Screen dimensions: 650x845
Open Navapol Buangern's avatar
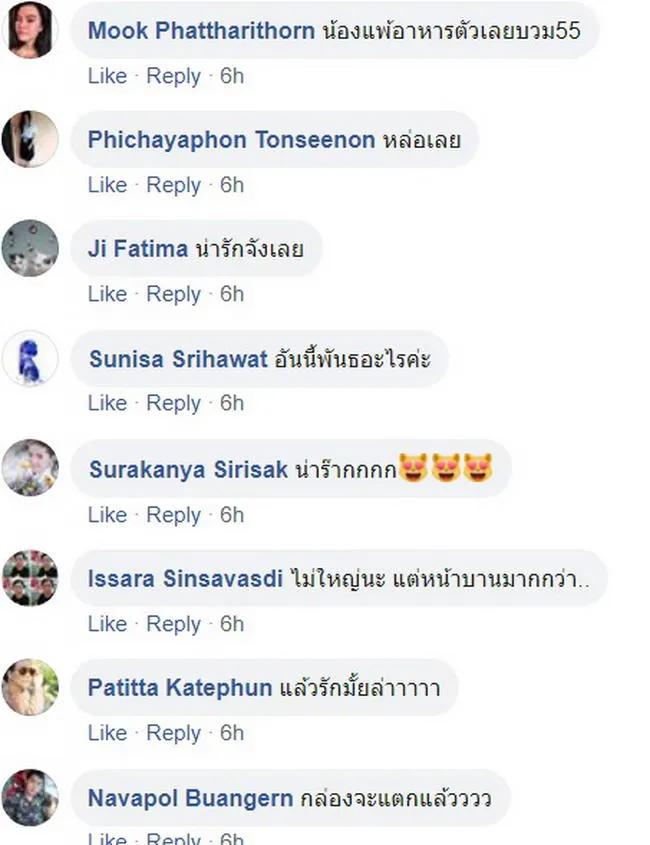click(x=30, y=797)
